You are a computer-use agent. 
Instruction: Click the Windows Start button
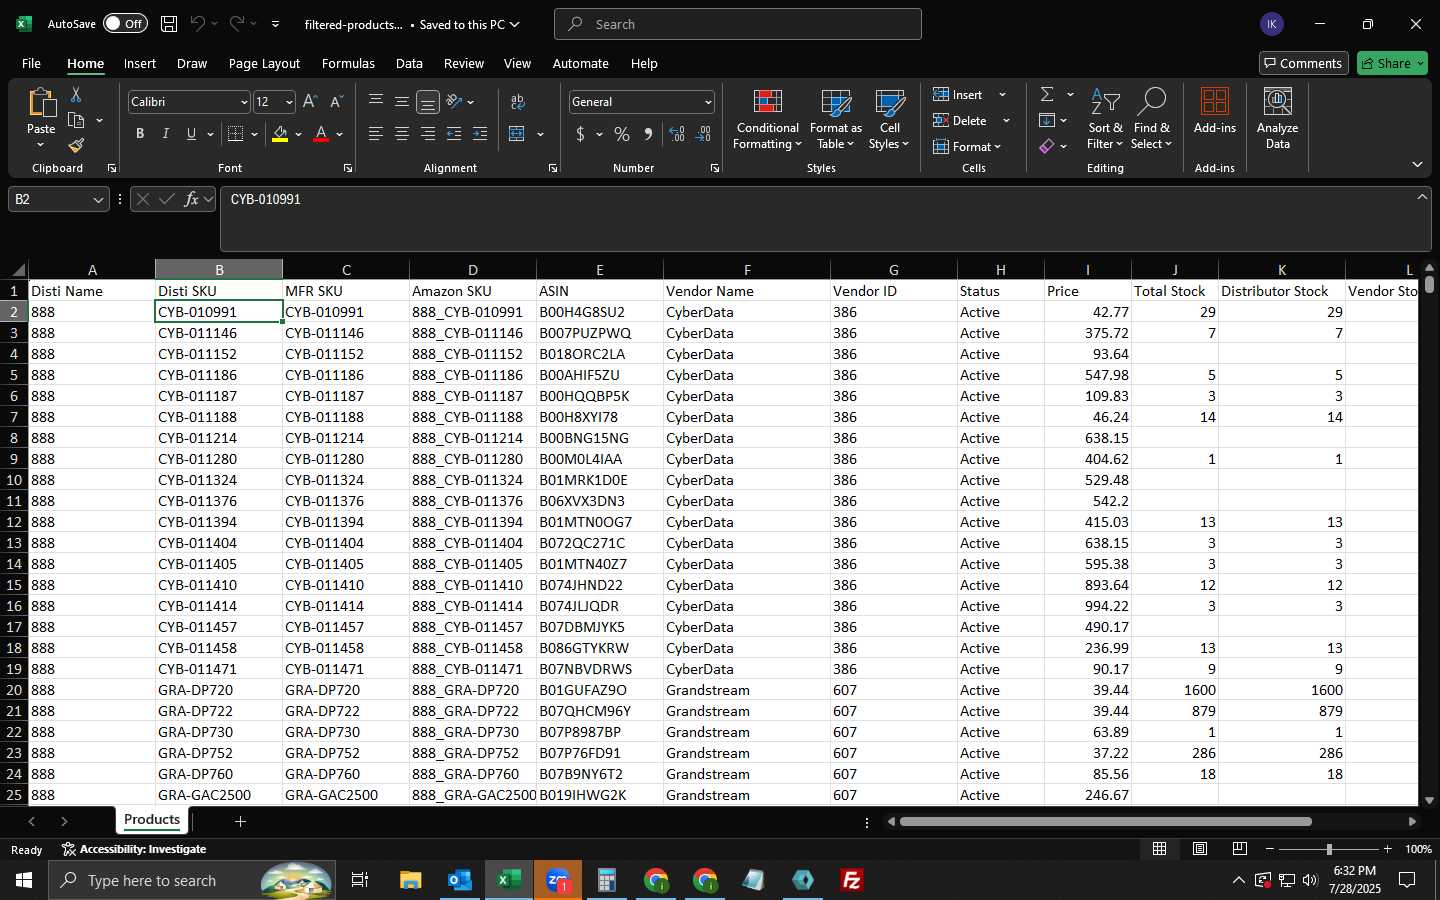[24, 880]
